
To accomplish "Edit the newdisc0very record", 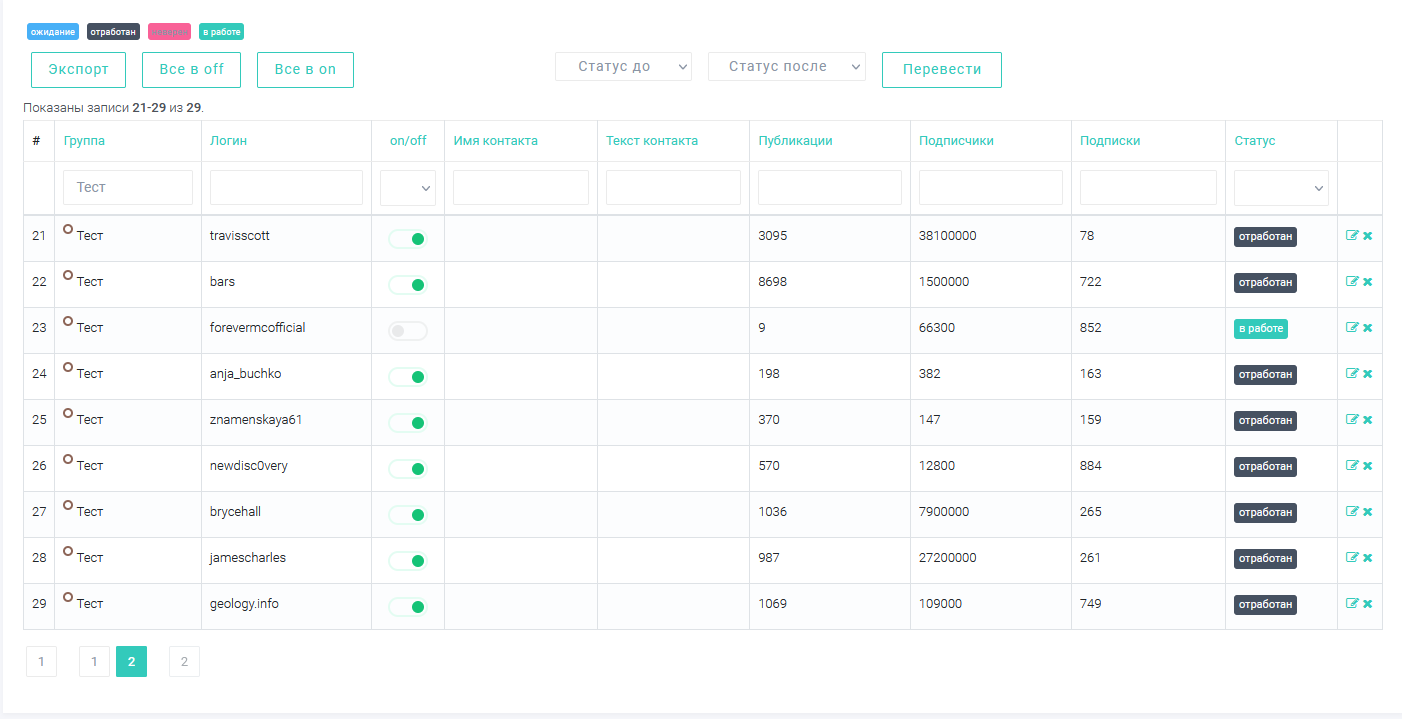I will [x=1352, y=466].
